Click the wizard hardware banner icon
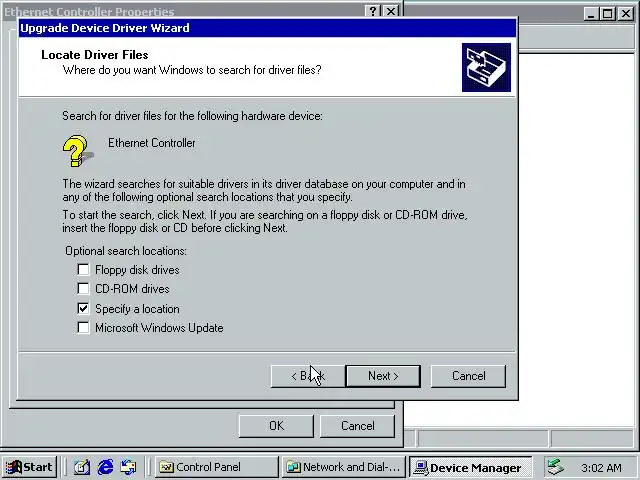Image resolution: width=640 pixels, height=480 pixels. pyautogui.click(x=486, y=67)
